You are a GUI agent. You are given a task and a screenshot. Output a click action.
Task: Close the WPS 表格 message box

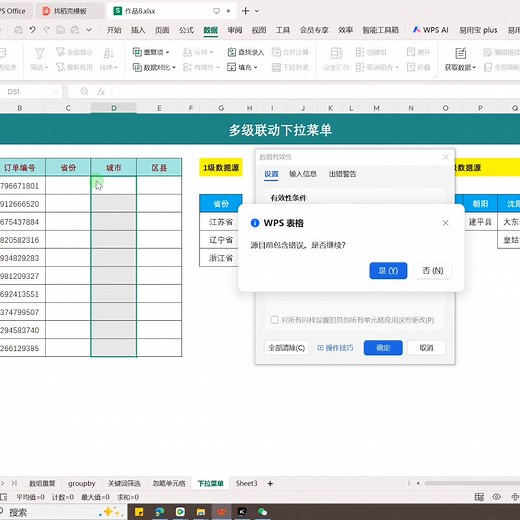(x=445, y=223)
